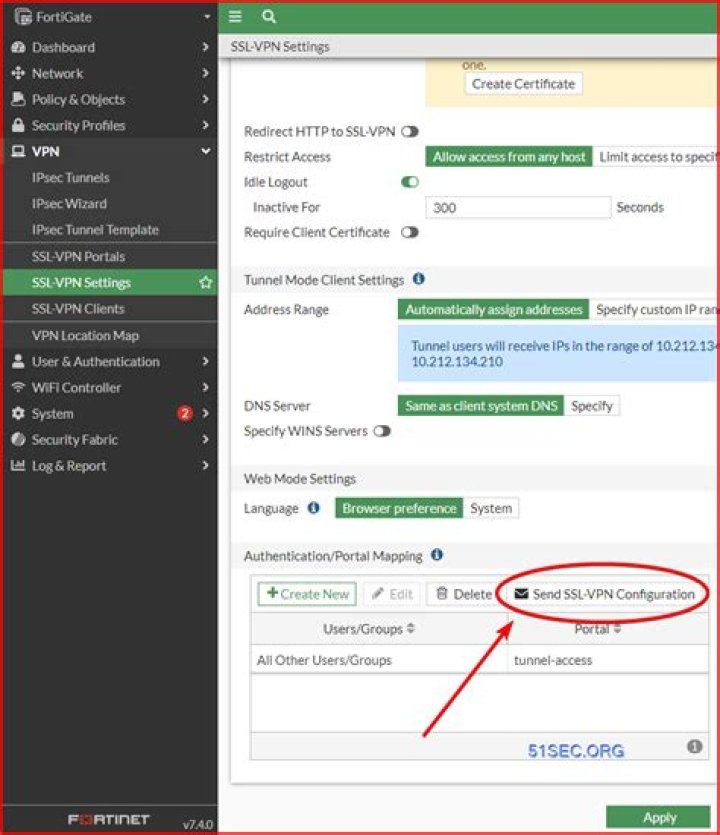The width and height of the screenshot is (720, 835).
Task: Enable Specify WINS Servers switch
Action: point(382,431)
